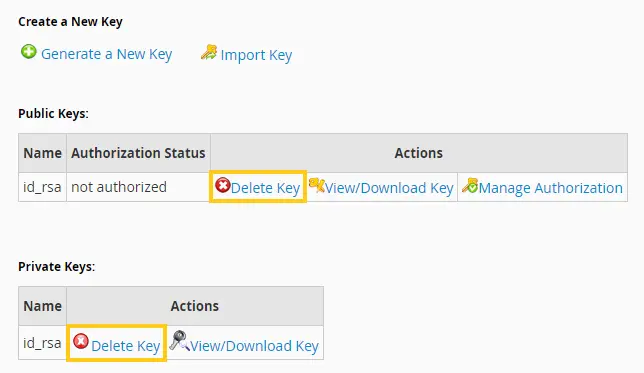Click the green plus Generate icon
This screenshot has width=644, height=373.
tap(28, 52)
